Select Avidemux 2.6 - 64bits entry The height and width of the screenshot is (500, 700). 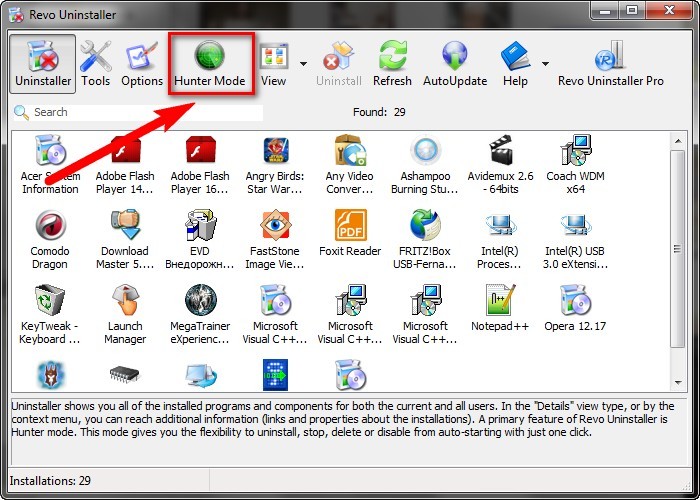(500, 164)
